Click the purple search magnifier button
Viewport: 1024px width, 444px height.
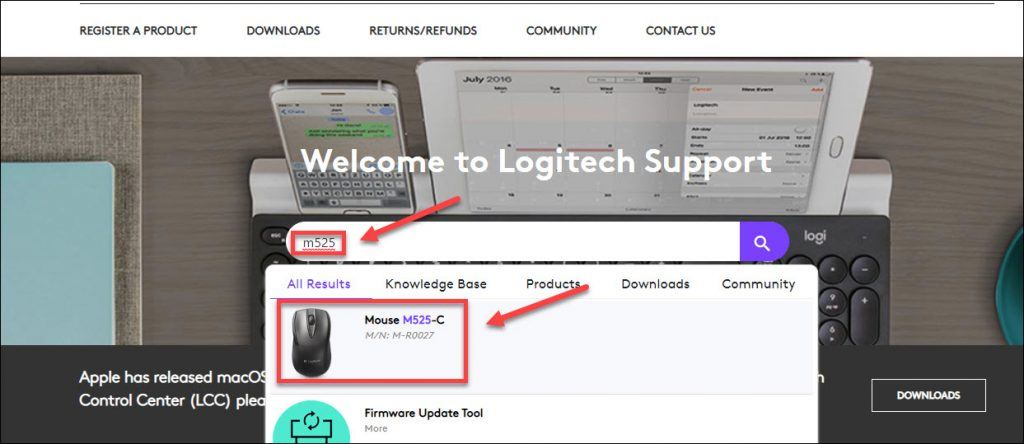764,242
